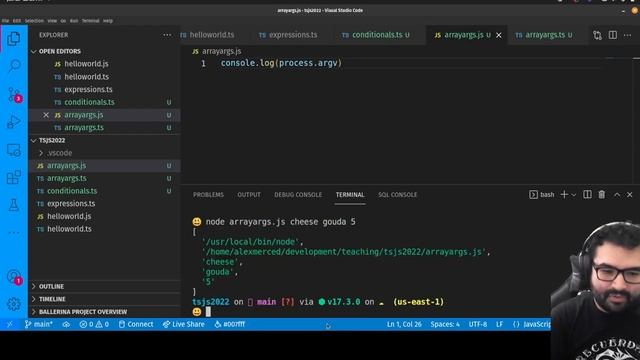640x360 pixels.
Task: Open arrayargs.ts in the TSJS2022 folder
Action: [67, 178]
